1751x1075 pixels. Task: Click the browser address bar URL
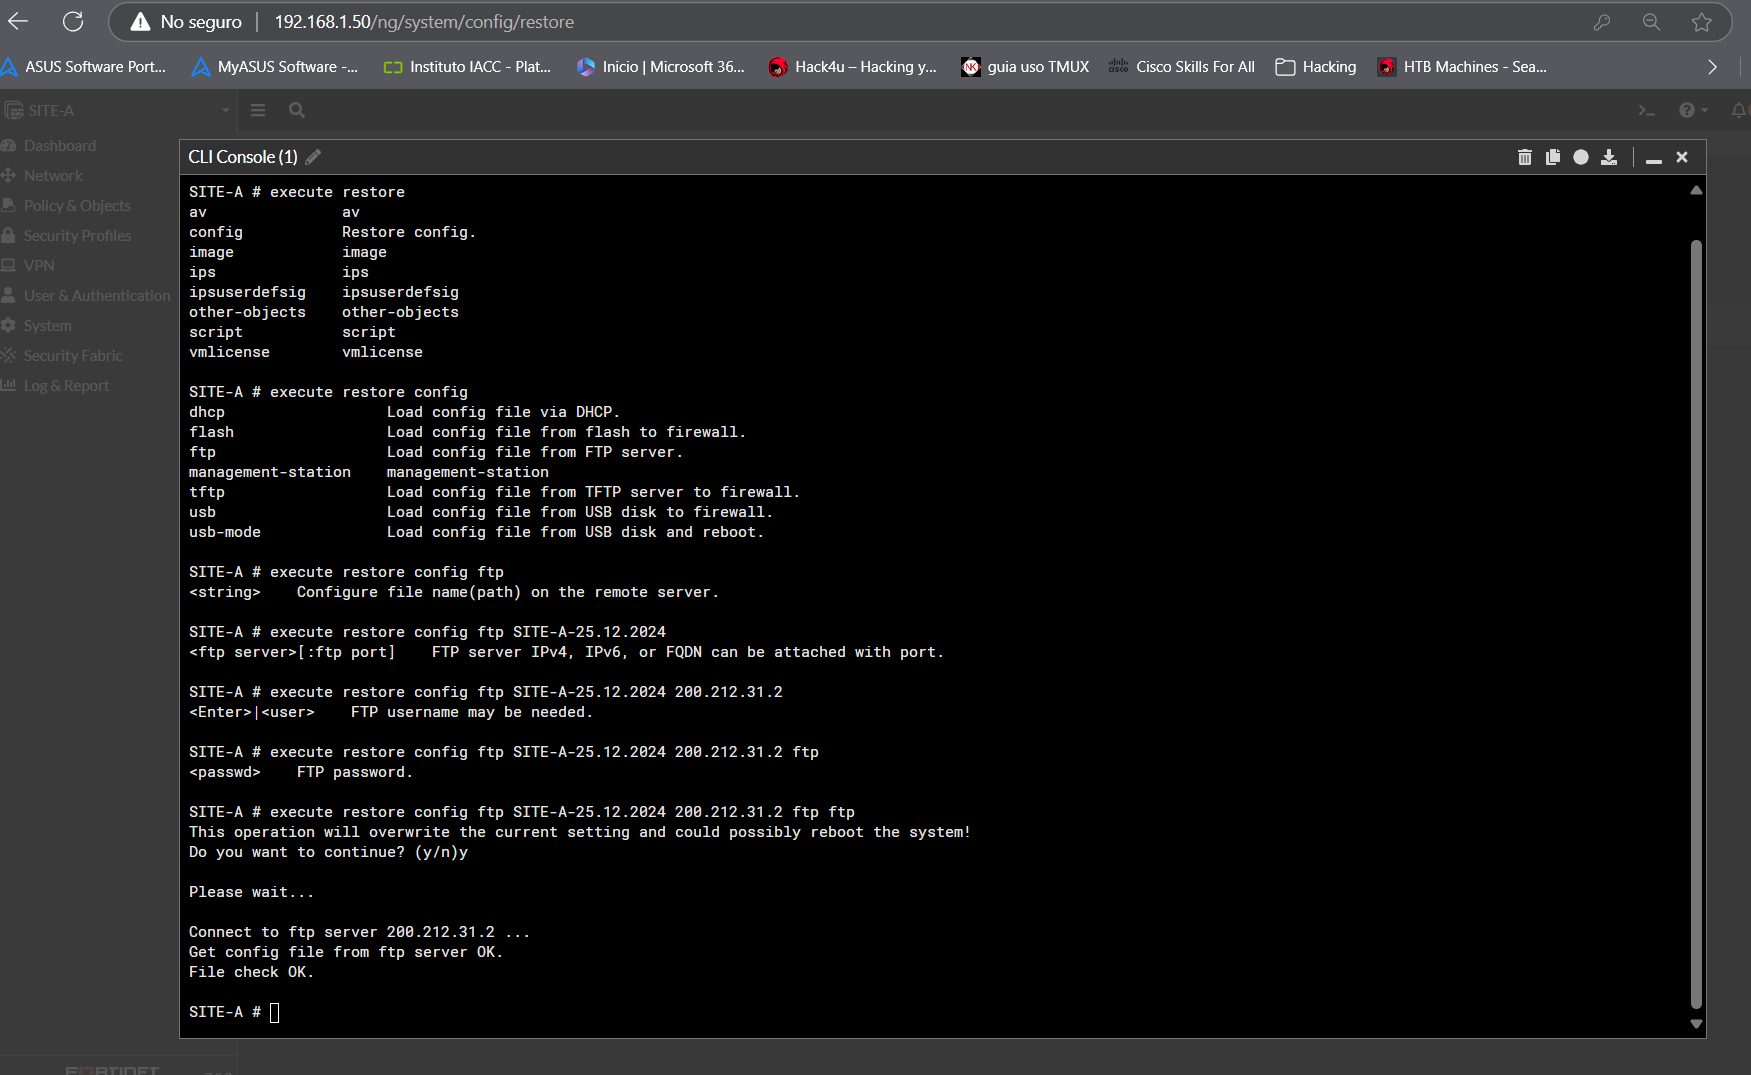[x=424, y=22]
